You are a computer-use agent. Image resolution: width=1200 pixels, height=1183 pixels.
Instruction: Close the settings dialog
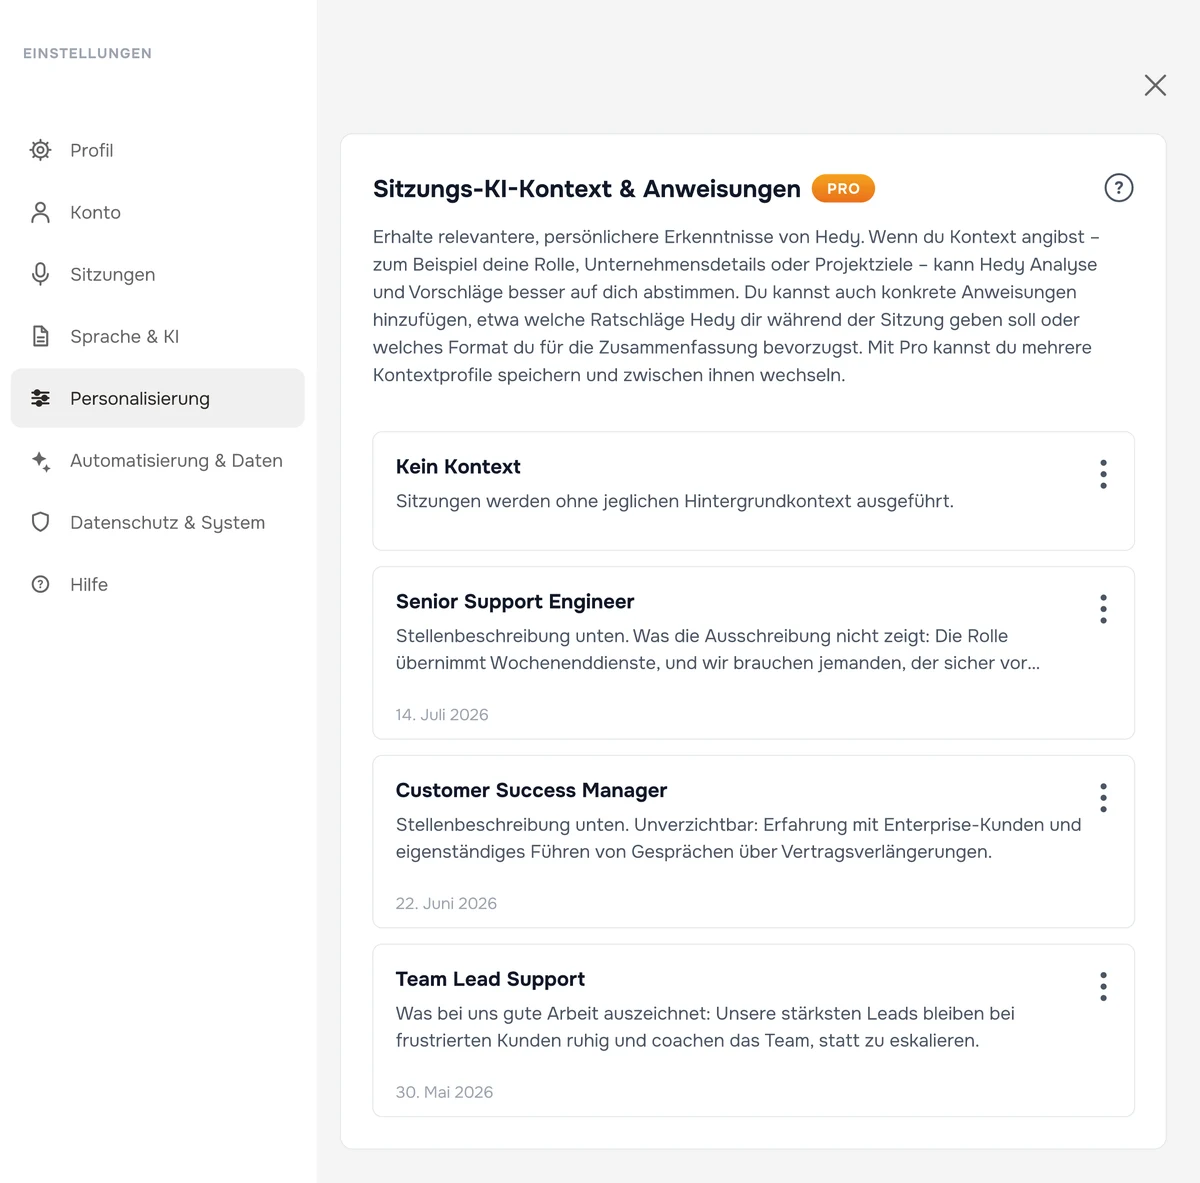1155,85
